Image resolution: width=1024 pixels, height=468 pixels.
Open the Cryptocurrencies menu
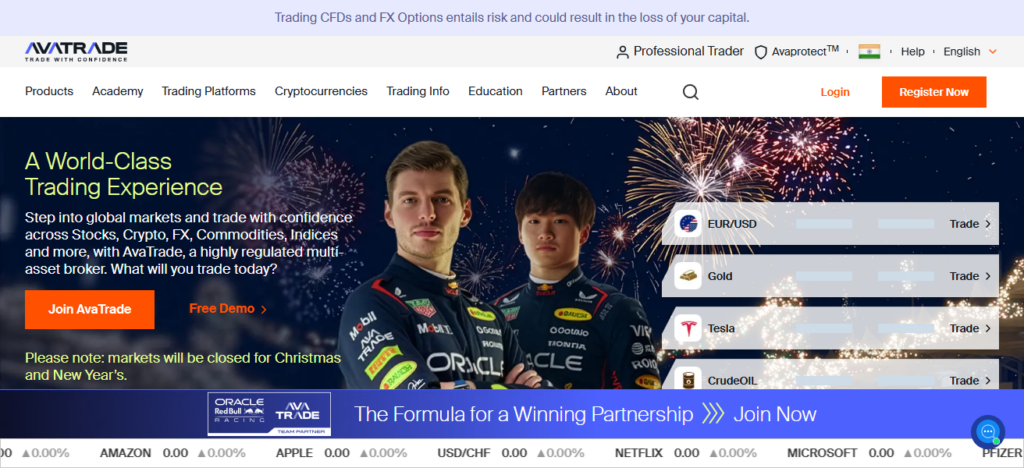click(321, 91)
